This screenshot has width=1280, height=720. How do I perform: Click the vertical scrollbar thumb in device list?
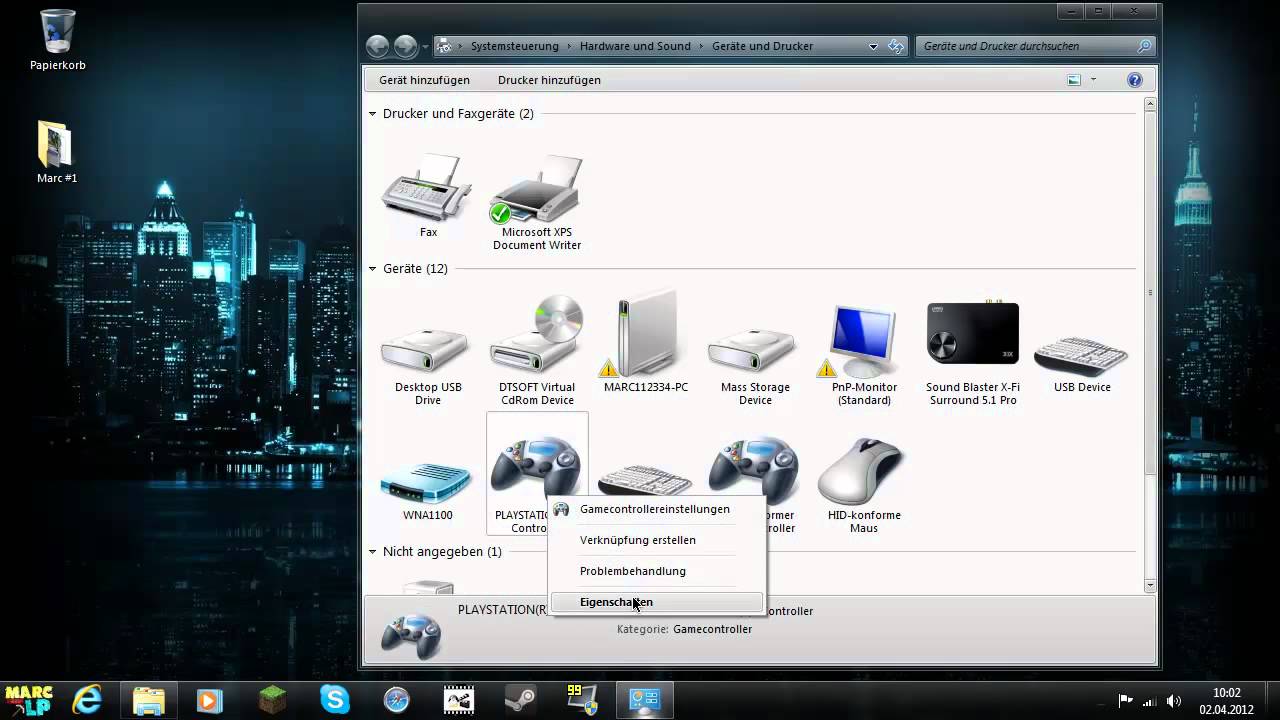(x=1150, y=292)
